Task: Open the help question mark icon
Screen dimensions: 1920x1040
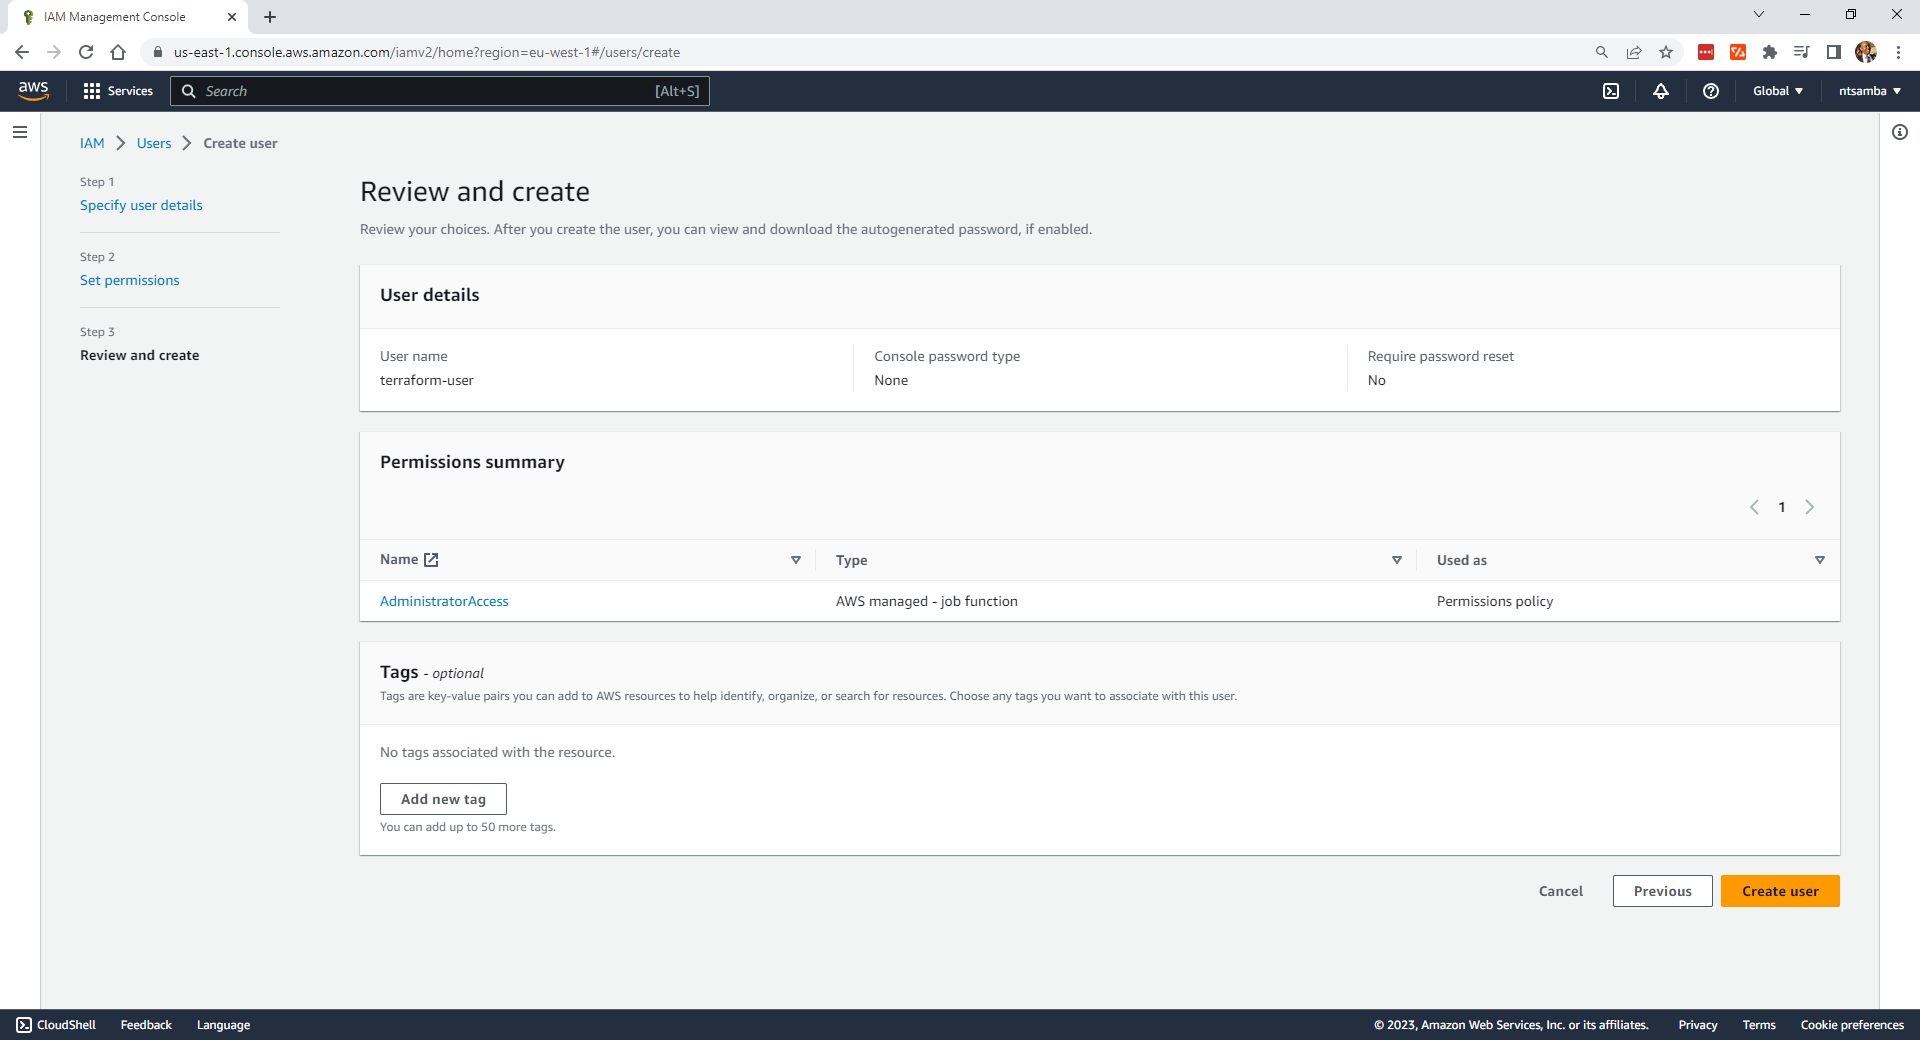Action: (x=1711, y=91)
